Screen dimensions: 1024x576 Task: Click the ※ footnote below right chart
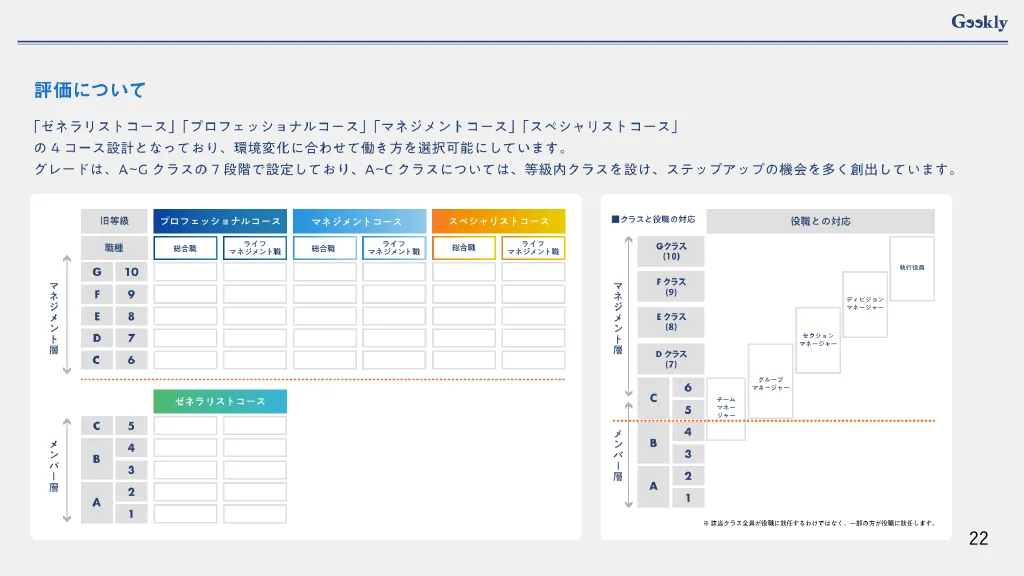[x=820, y=523]
